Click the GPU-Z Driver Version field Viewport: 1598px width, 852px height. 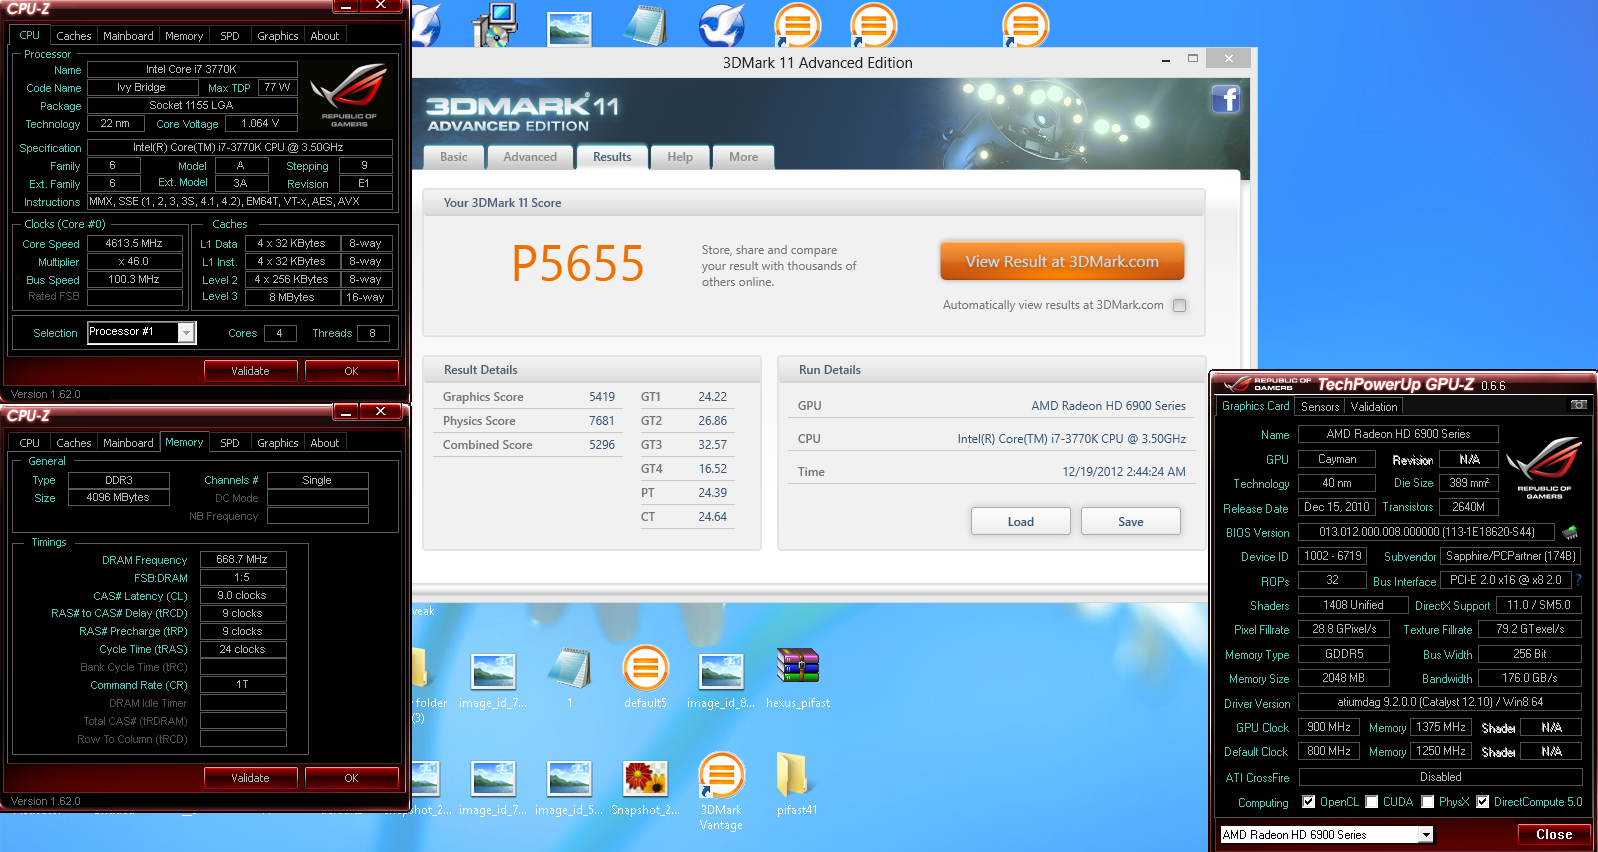1440,702
